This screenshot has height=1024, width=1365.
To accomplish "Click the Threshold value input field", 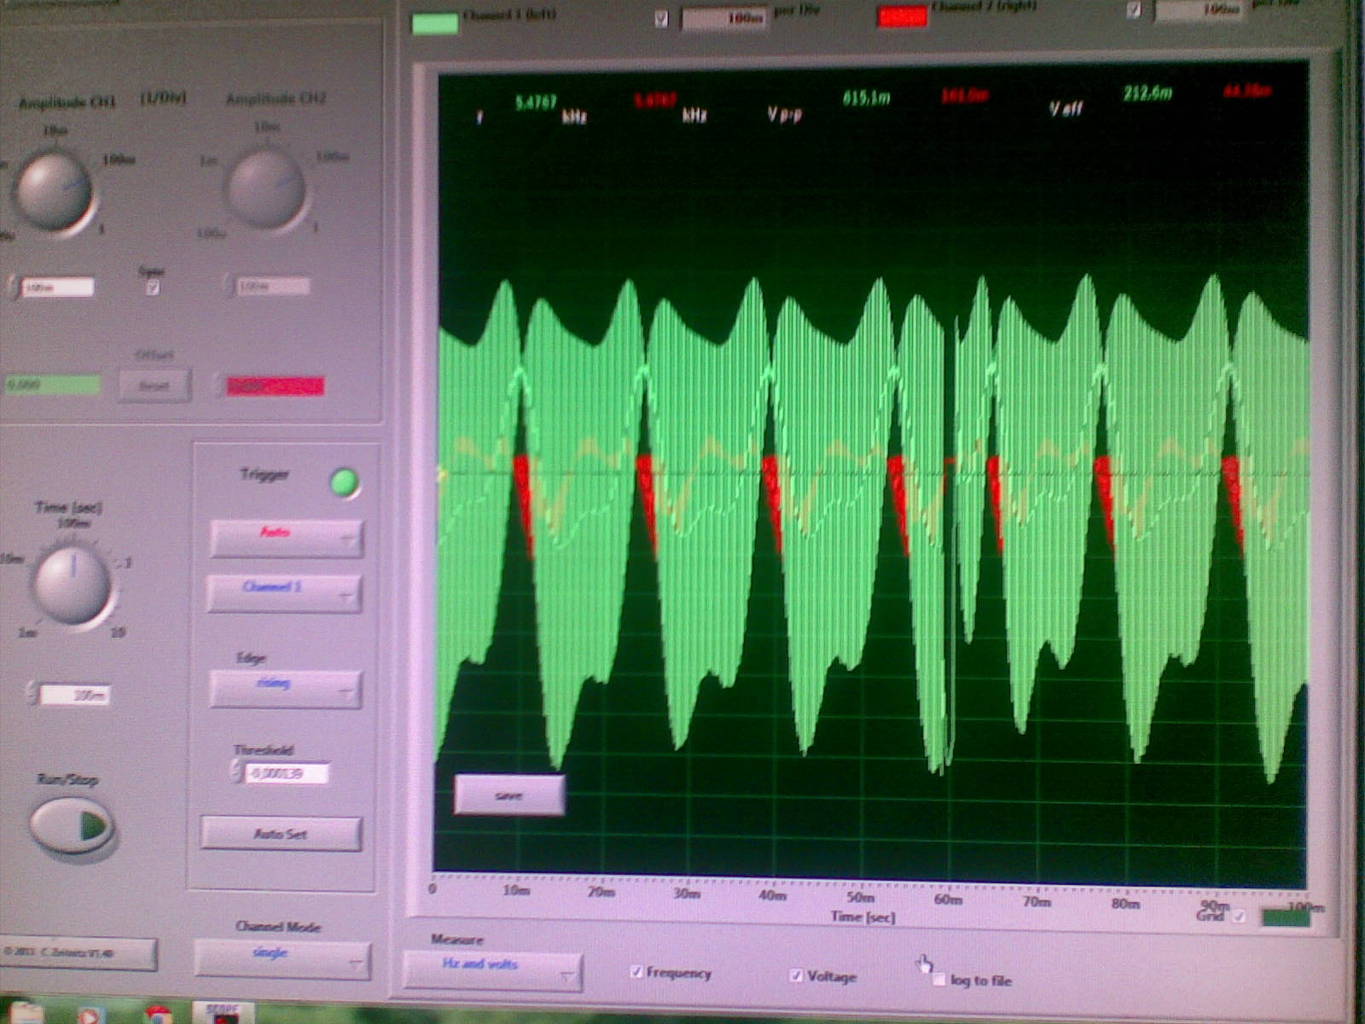I will pyautogui.click(x=287, y=773).
